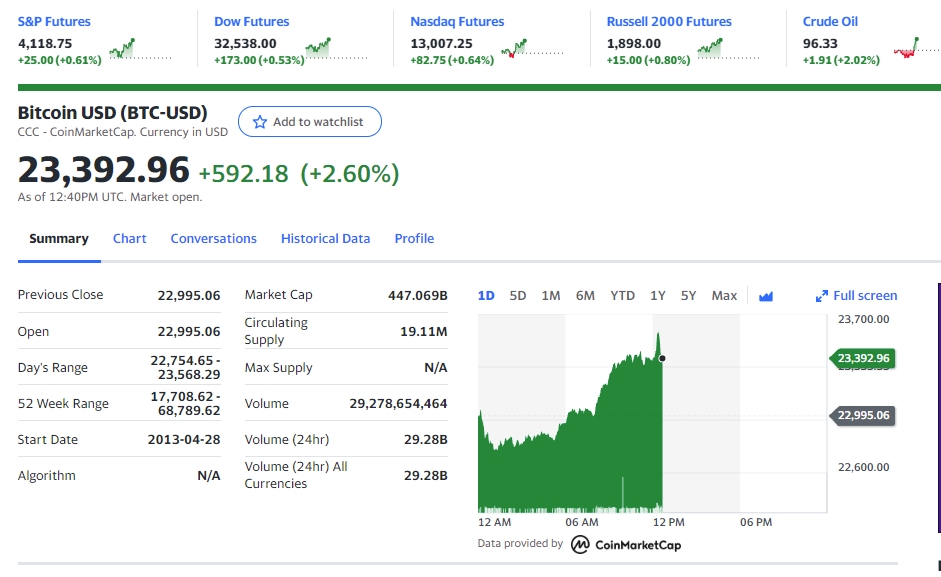Click the Volume value 29,278,654,464
Image resolution: width=941 pixels, height=577 pixels.
398,403
